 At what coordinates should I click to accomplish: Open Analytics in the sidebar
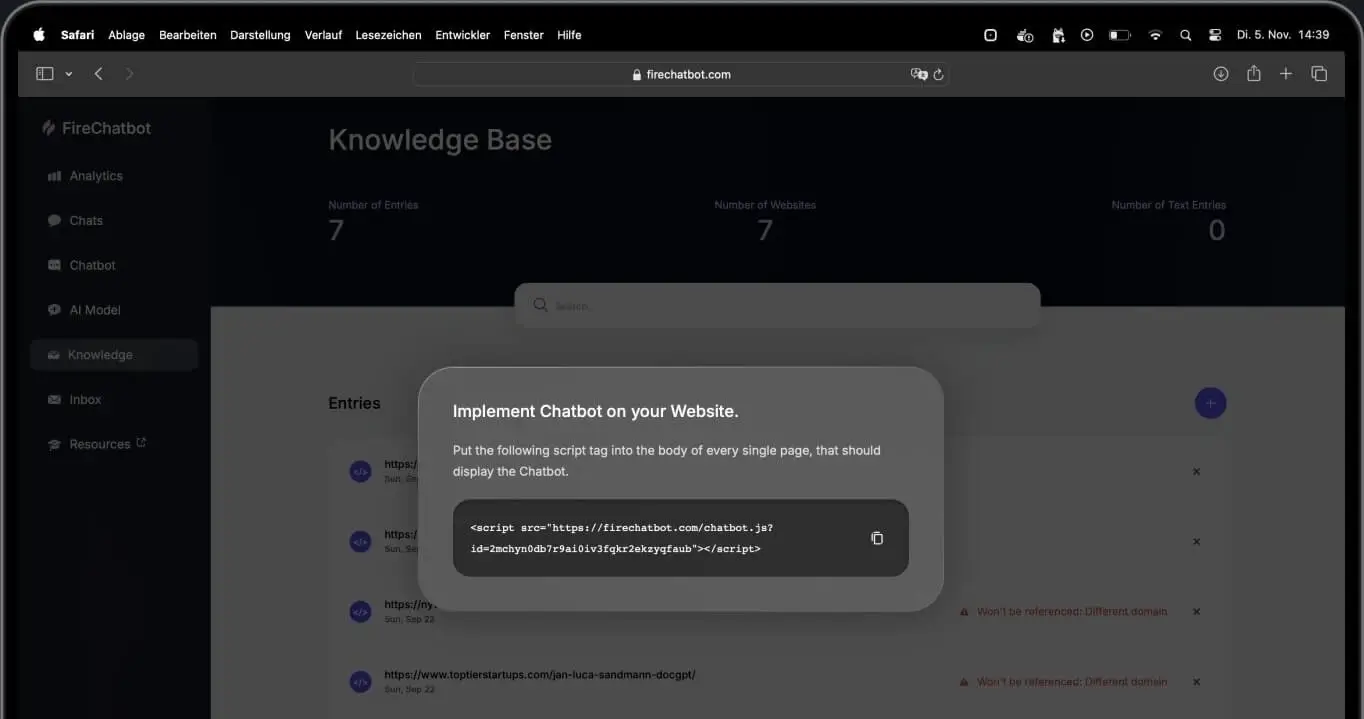tap(85, 176)
